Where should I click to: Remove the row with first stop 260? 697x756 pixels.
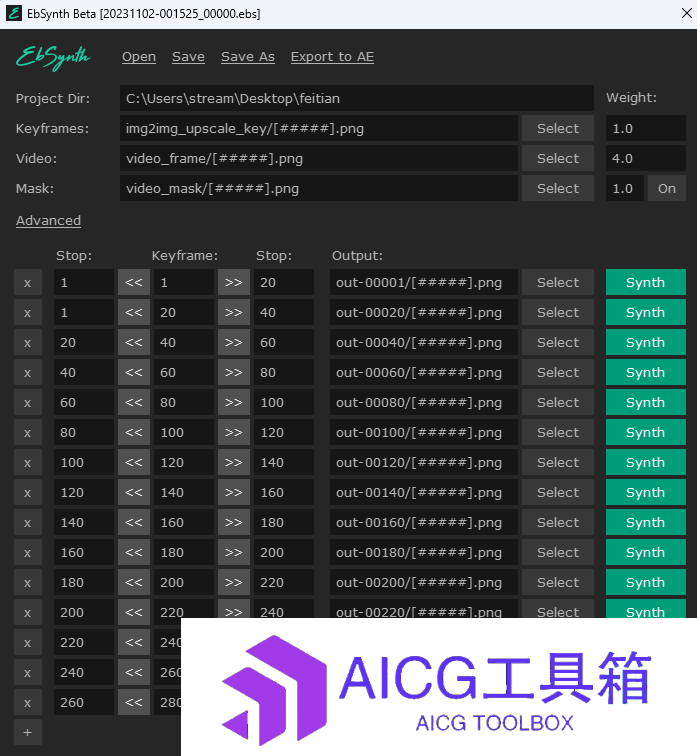click(27, 702)
